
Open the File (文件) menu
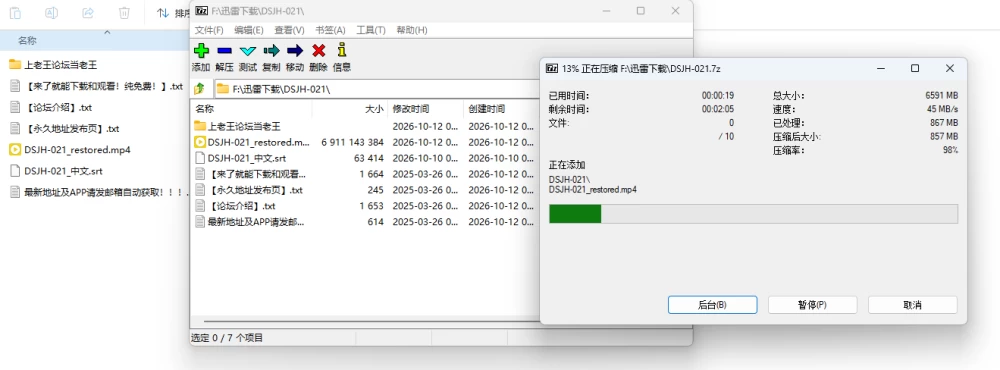pyautogui.click(x=209, y=30)
